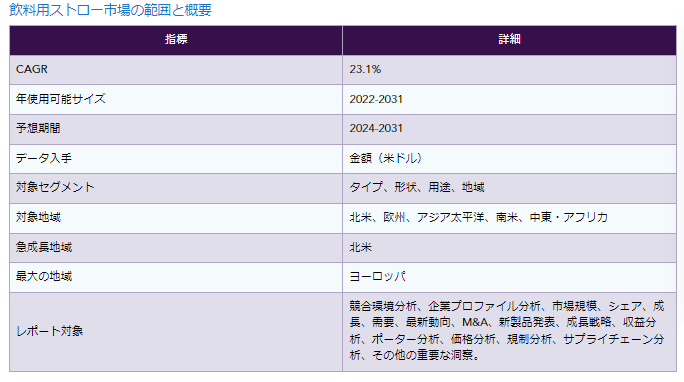Click the 急成長地域 label
This screenshot has height=382, width=684.
(x=44, y=247)
